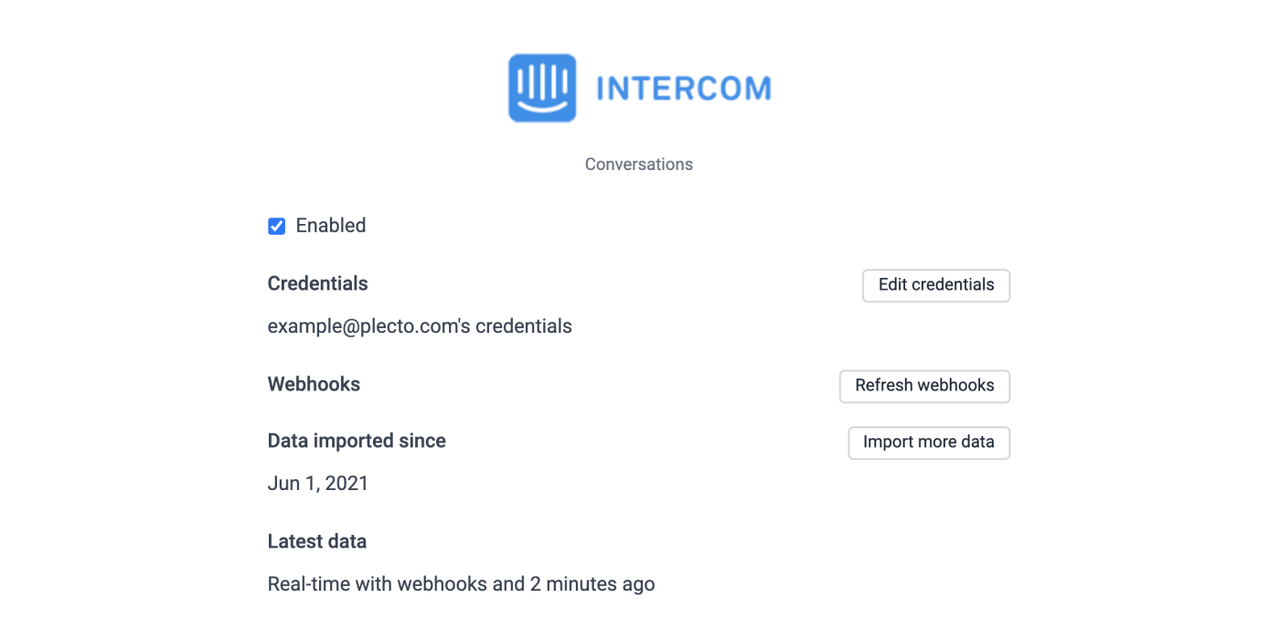Click the vertical bars in the Intercom logo
The image size is (1280, 640).
coord(542,80)
